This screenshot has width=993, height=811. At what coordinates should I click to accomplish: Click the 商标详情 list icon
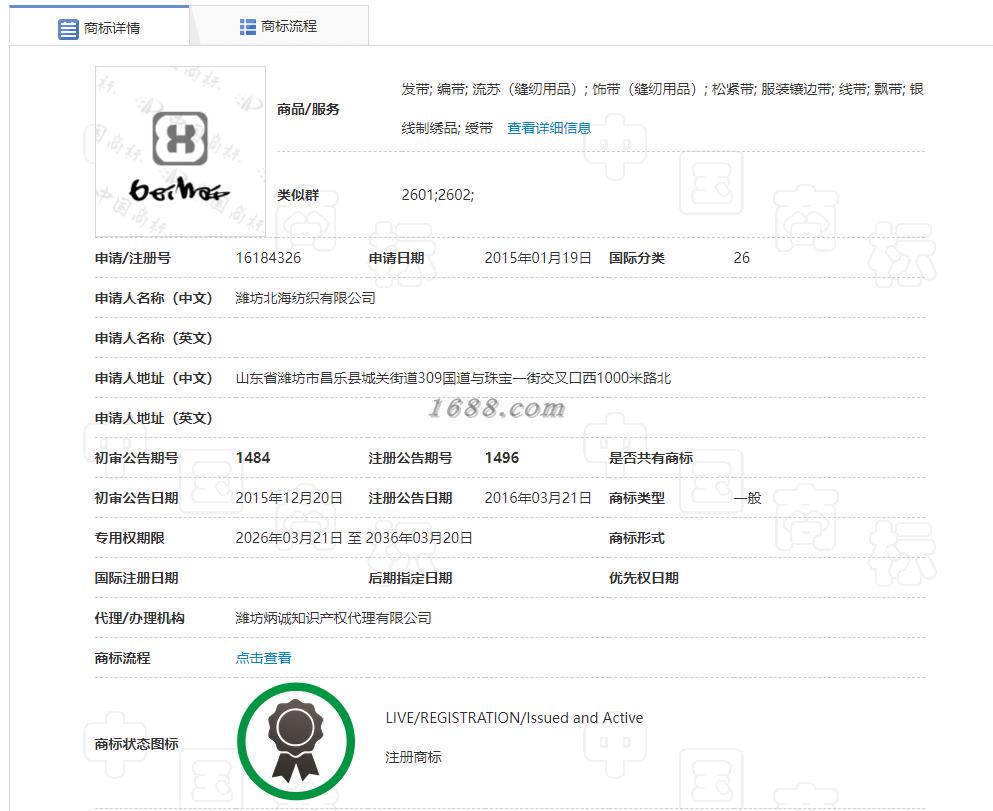(x=68, y=29)
